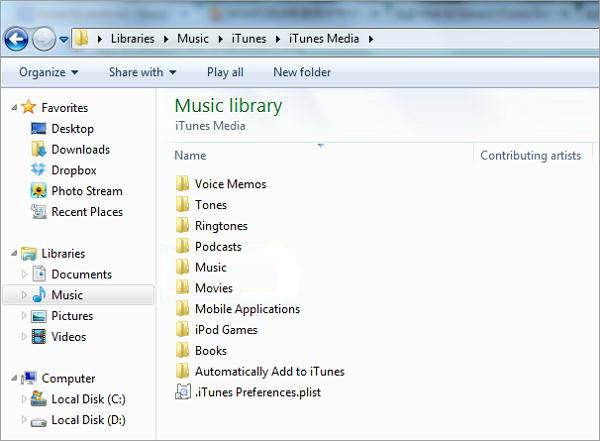Sort by Contributing artists column header

(x=532, y=155)
